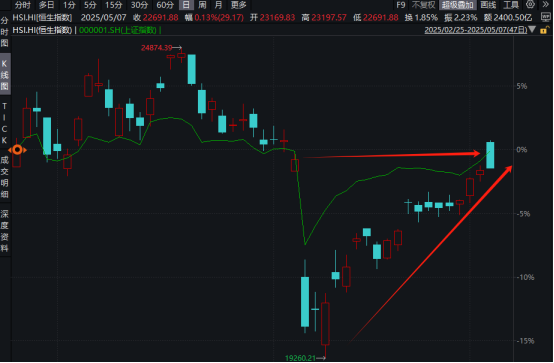Open 深度资料 in left sidebar
The image size is (554, 363).
click(5, 231)
